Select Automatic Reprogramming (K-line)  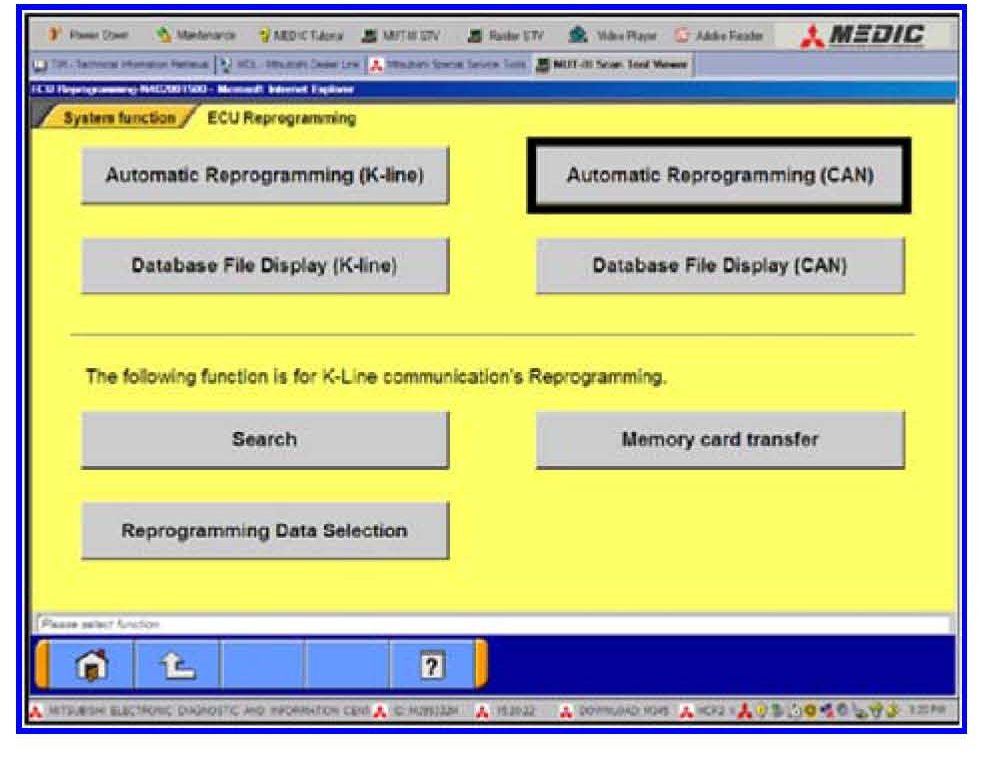pos(265,175)
